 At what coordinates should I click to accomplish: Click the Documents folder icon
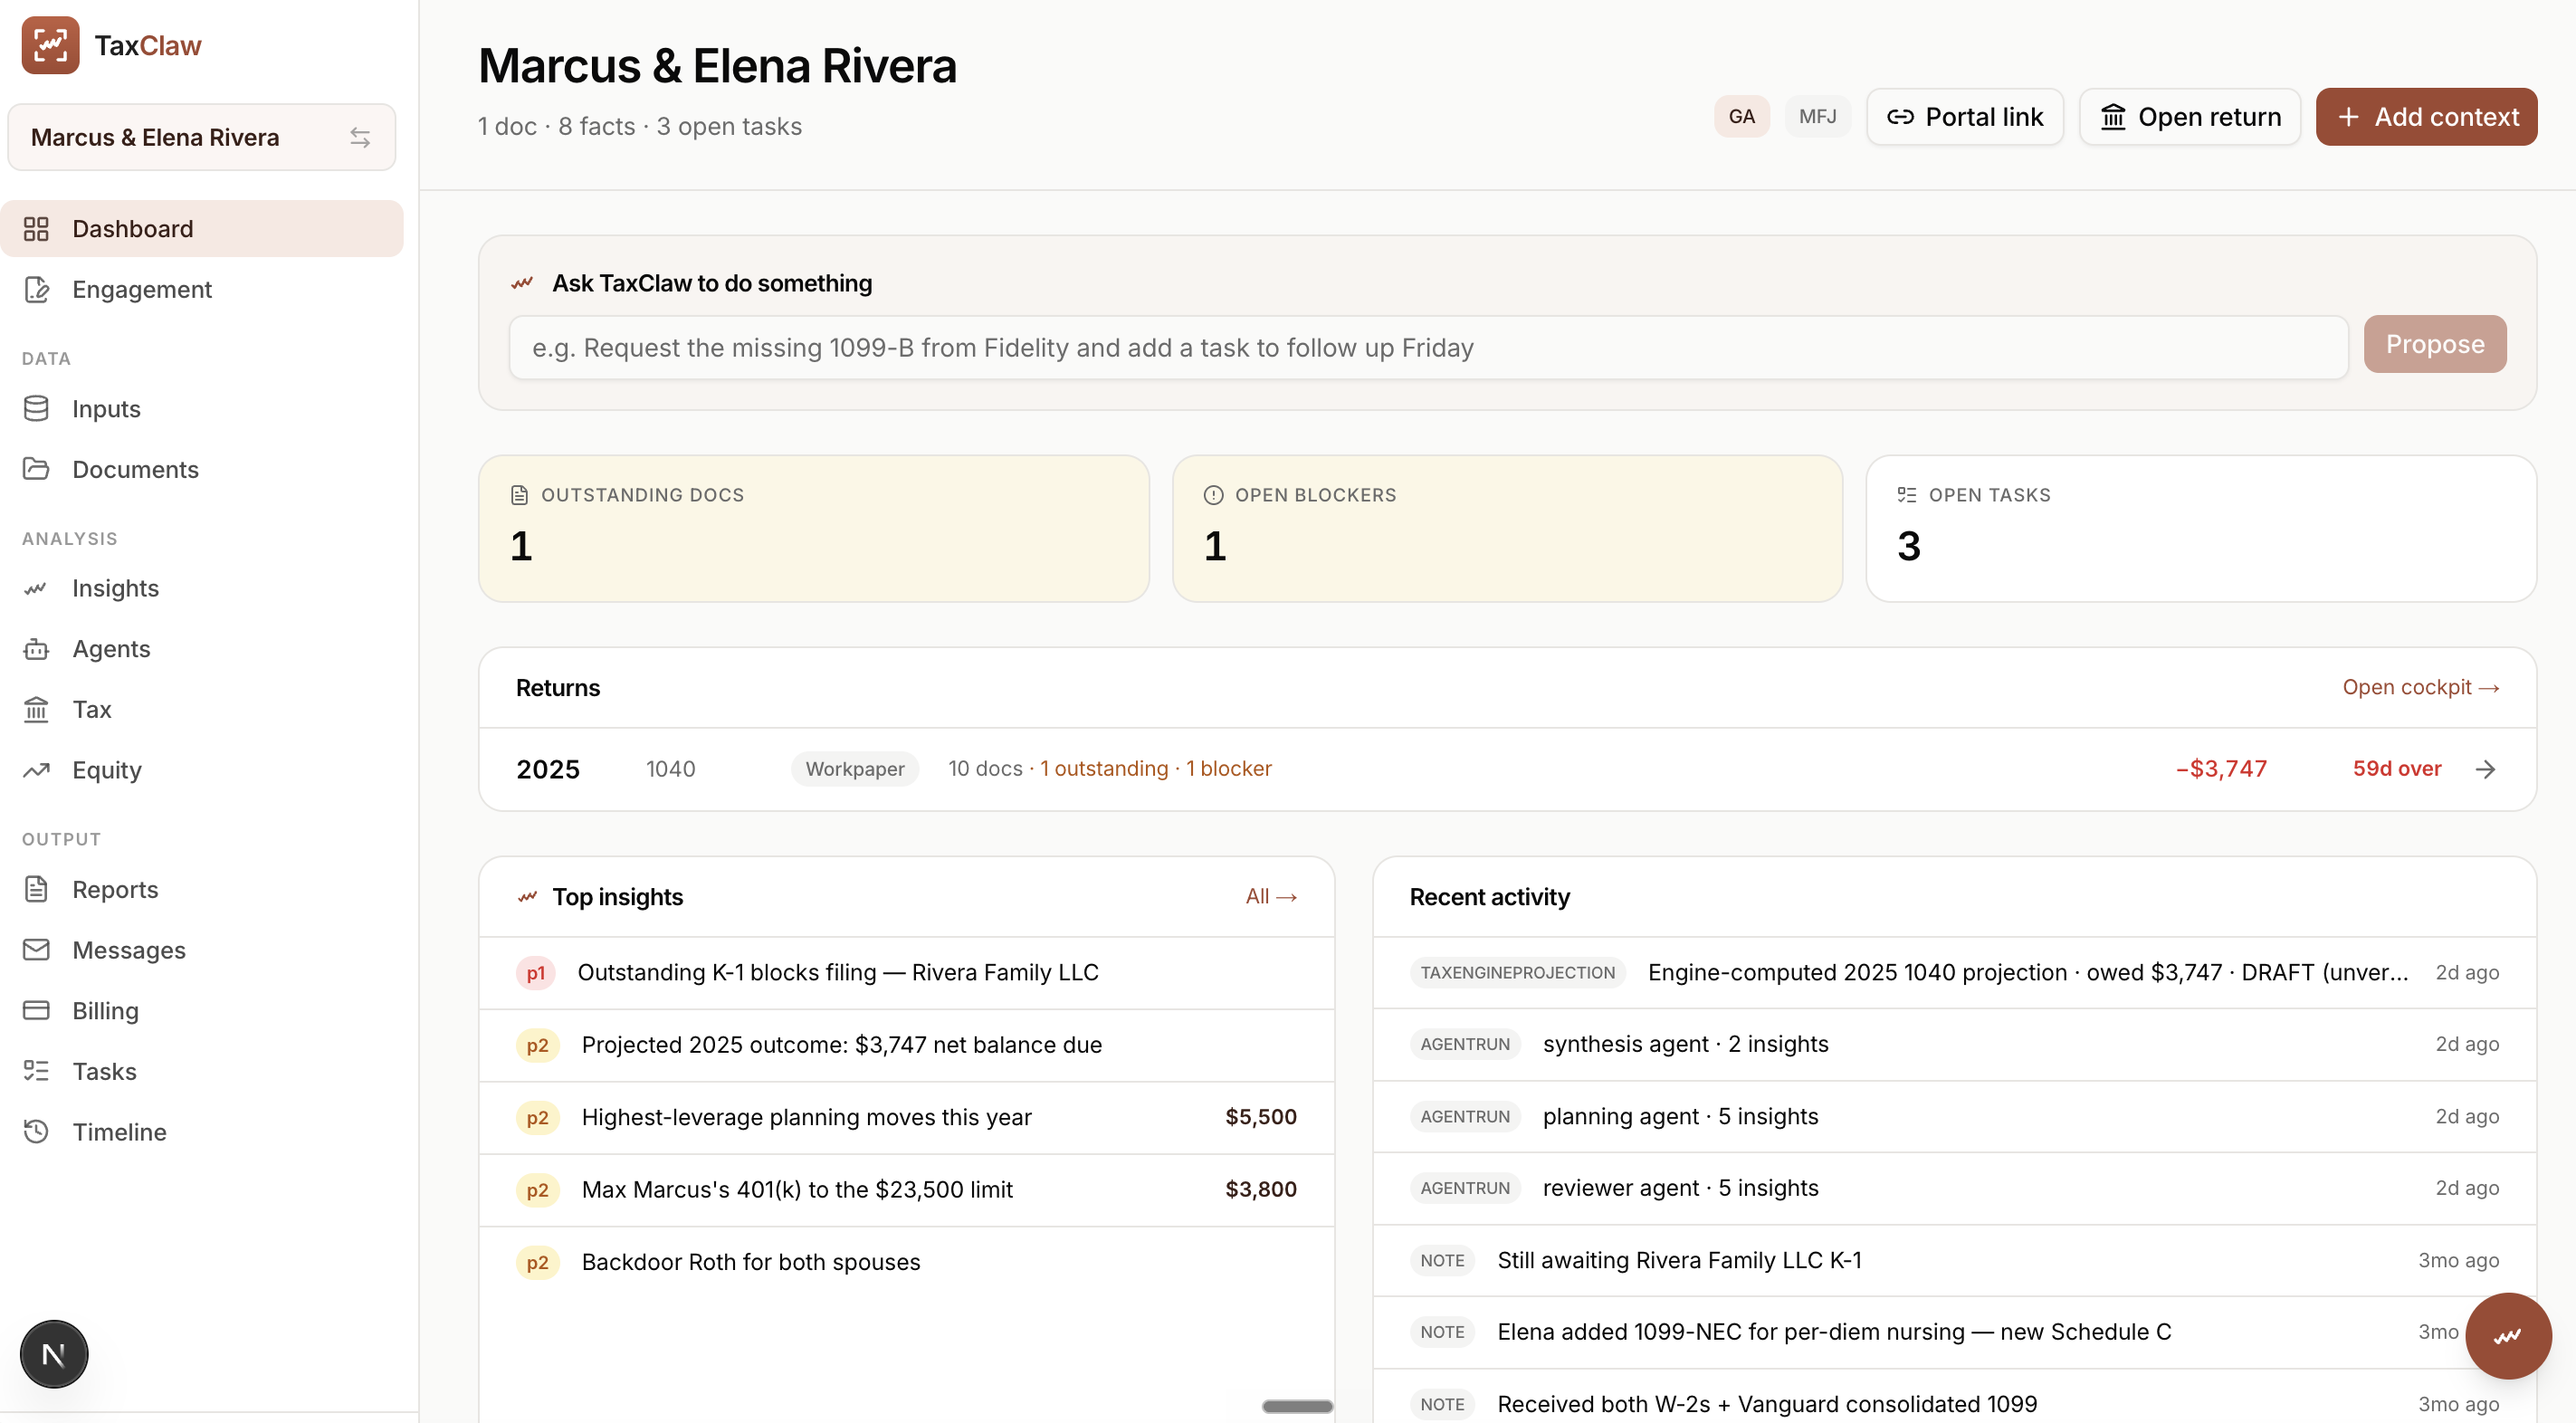36,469
